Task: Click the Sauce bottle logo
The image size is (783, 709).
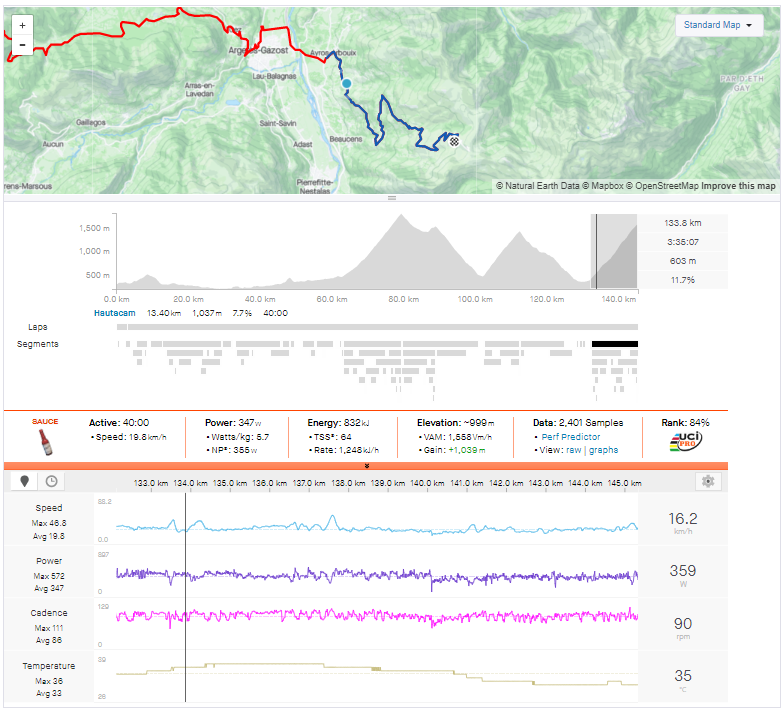Action: (44, 442)
